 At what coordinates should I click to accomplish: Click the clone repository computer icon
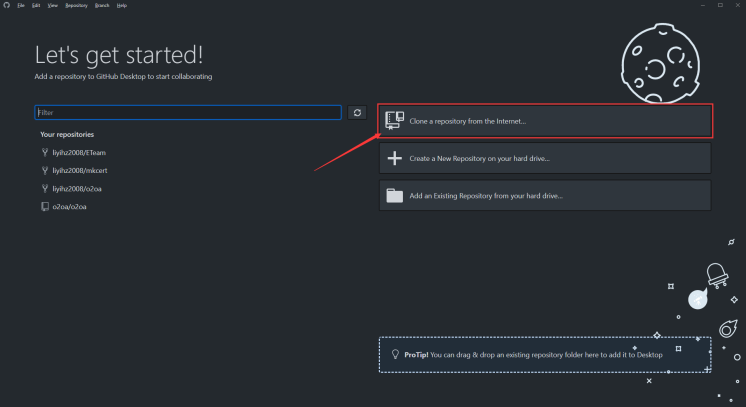394,120
